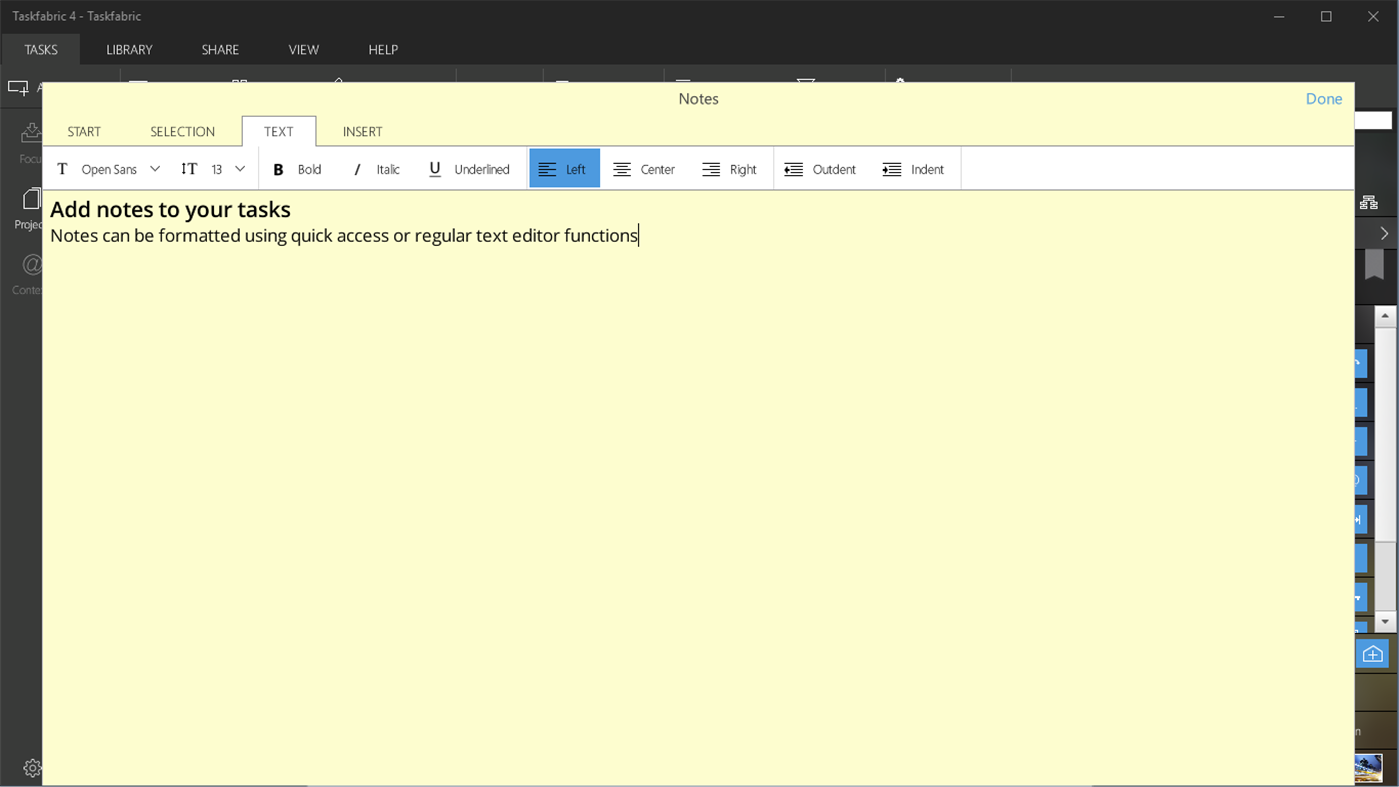This screenshot has width=1399, height=787.
Task: Open the Focus view in the sidebar
Action: (30, 140)
